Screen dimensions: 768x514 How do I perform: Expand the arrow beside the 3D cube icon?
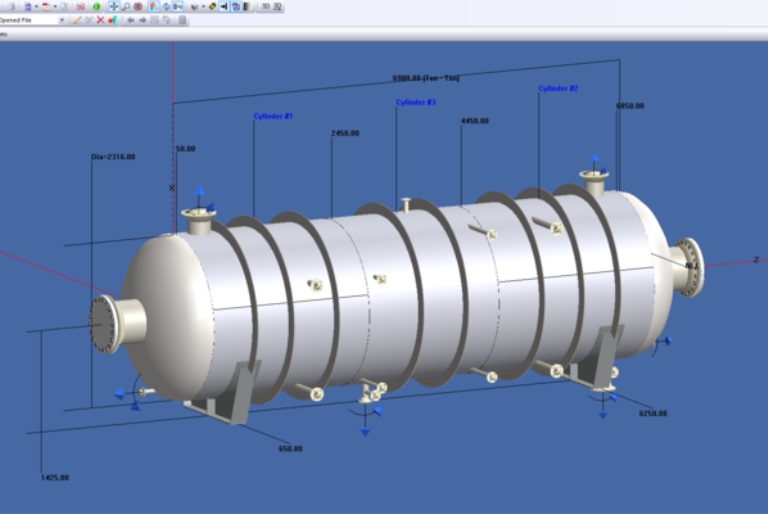point(203,6)
